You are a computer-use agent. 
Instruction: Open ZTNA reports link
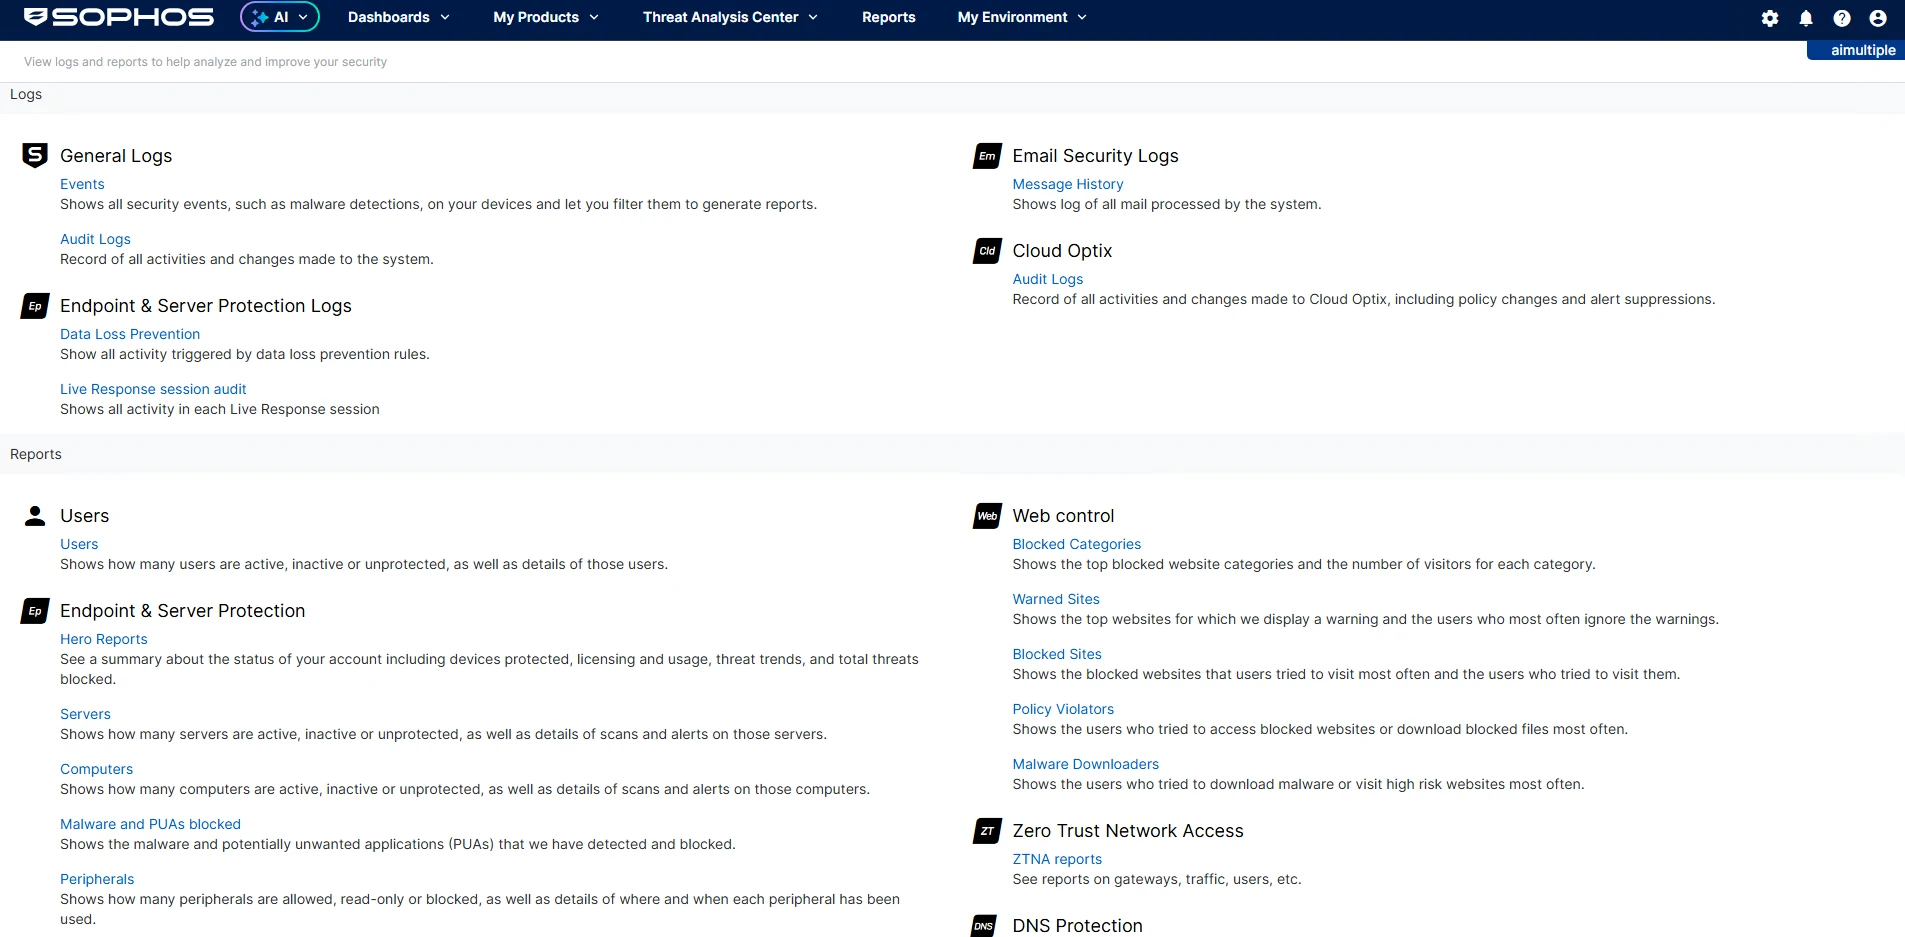[x=1057, y=859]
